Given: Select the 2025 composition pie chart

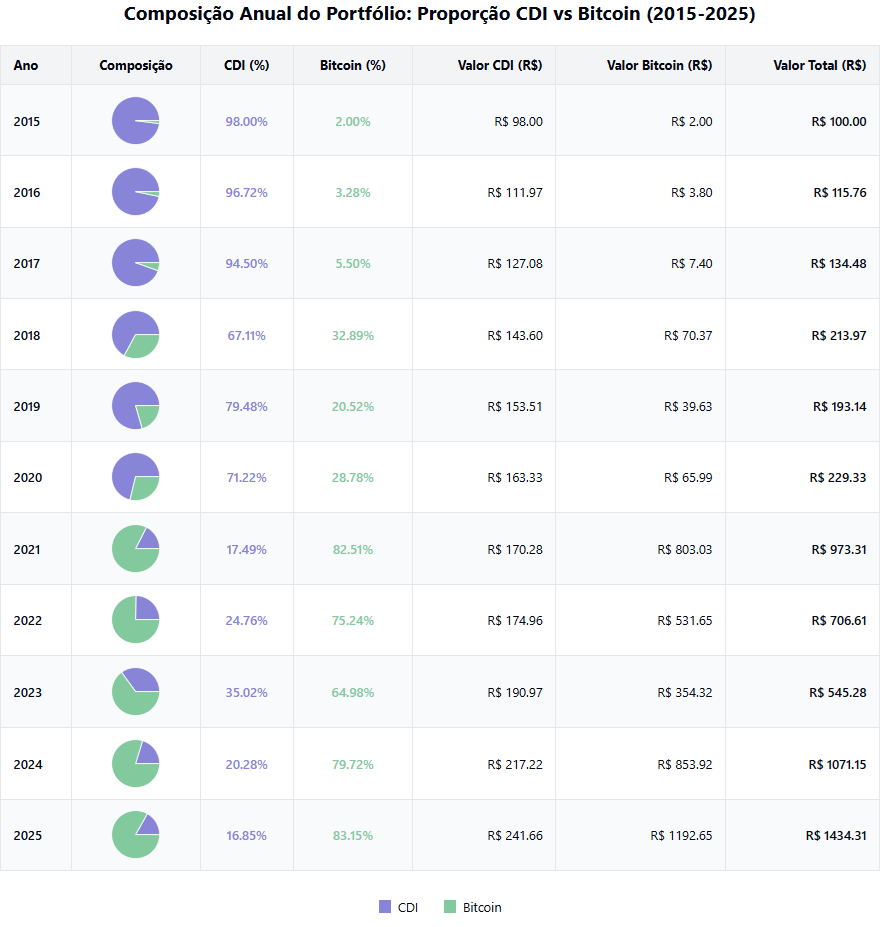Looking at the screenshot, I should coord(135,834).
